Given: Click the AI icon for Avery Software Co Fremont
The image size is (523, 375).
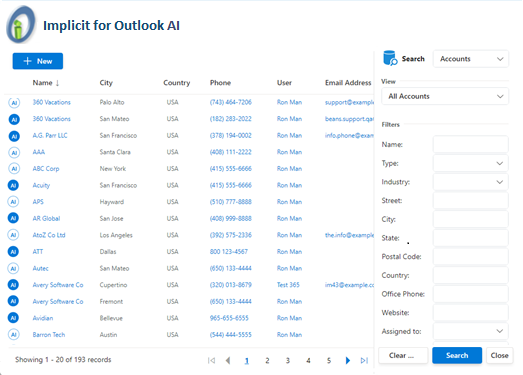Looking at the screenshot, I should pos(13,301).
